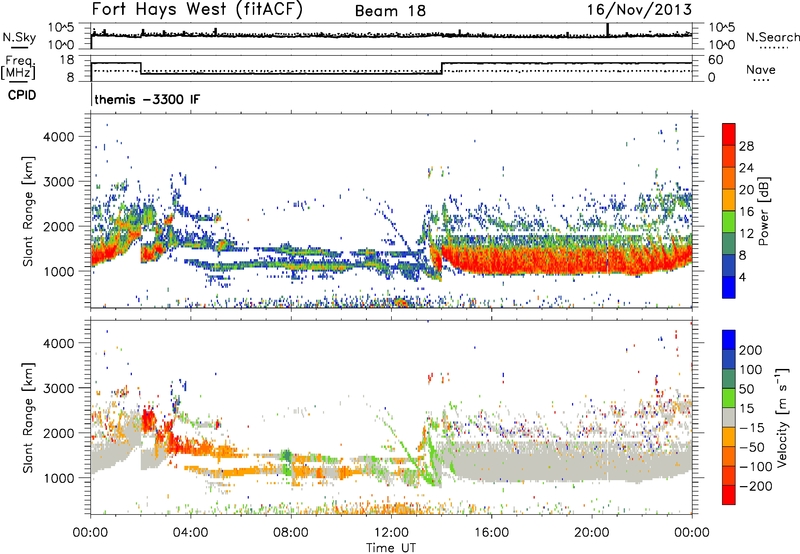Select the "N.Sky" legend label
The image size is (800, 554).
pos(19,38)
